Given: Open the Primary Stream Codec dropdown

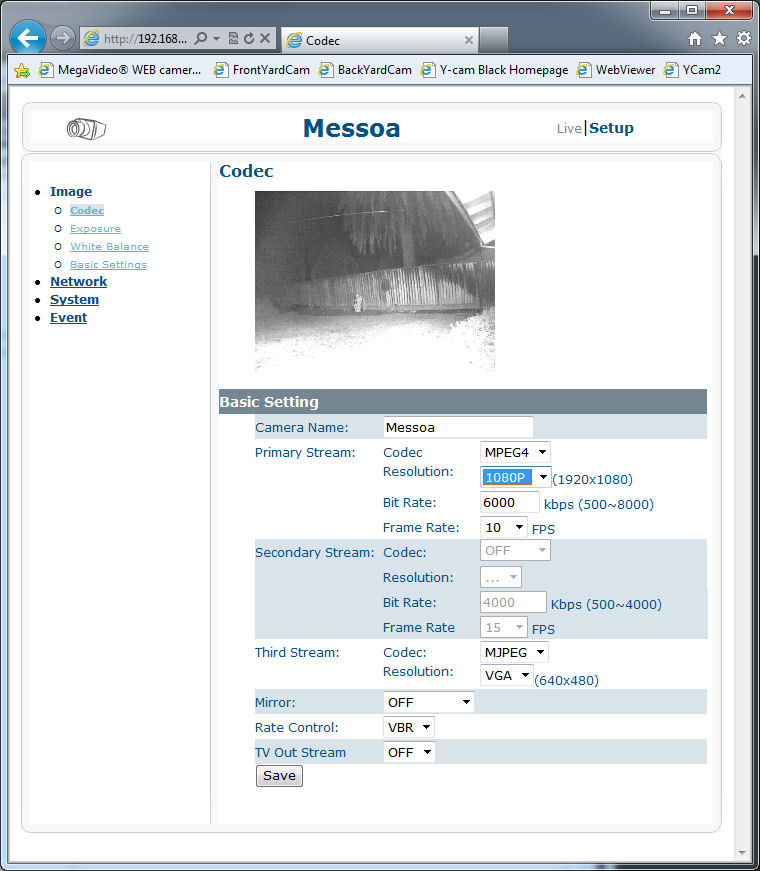Looking at the screenshot, I should (x=515, y=452).
